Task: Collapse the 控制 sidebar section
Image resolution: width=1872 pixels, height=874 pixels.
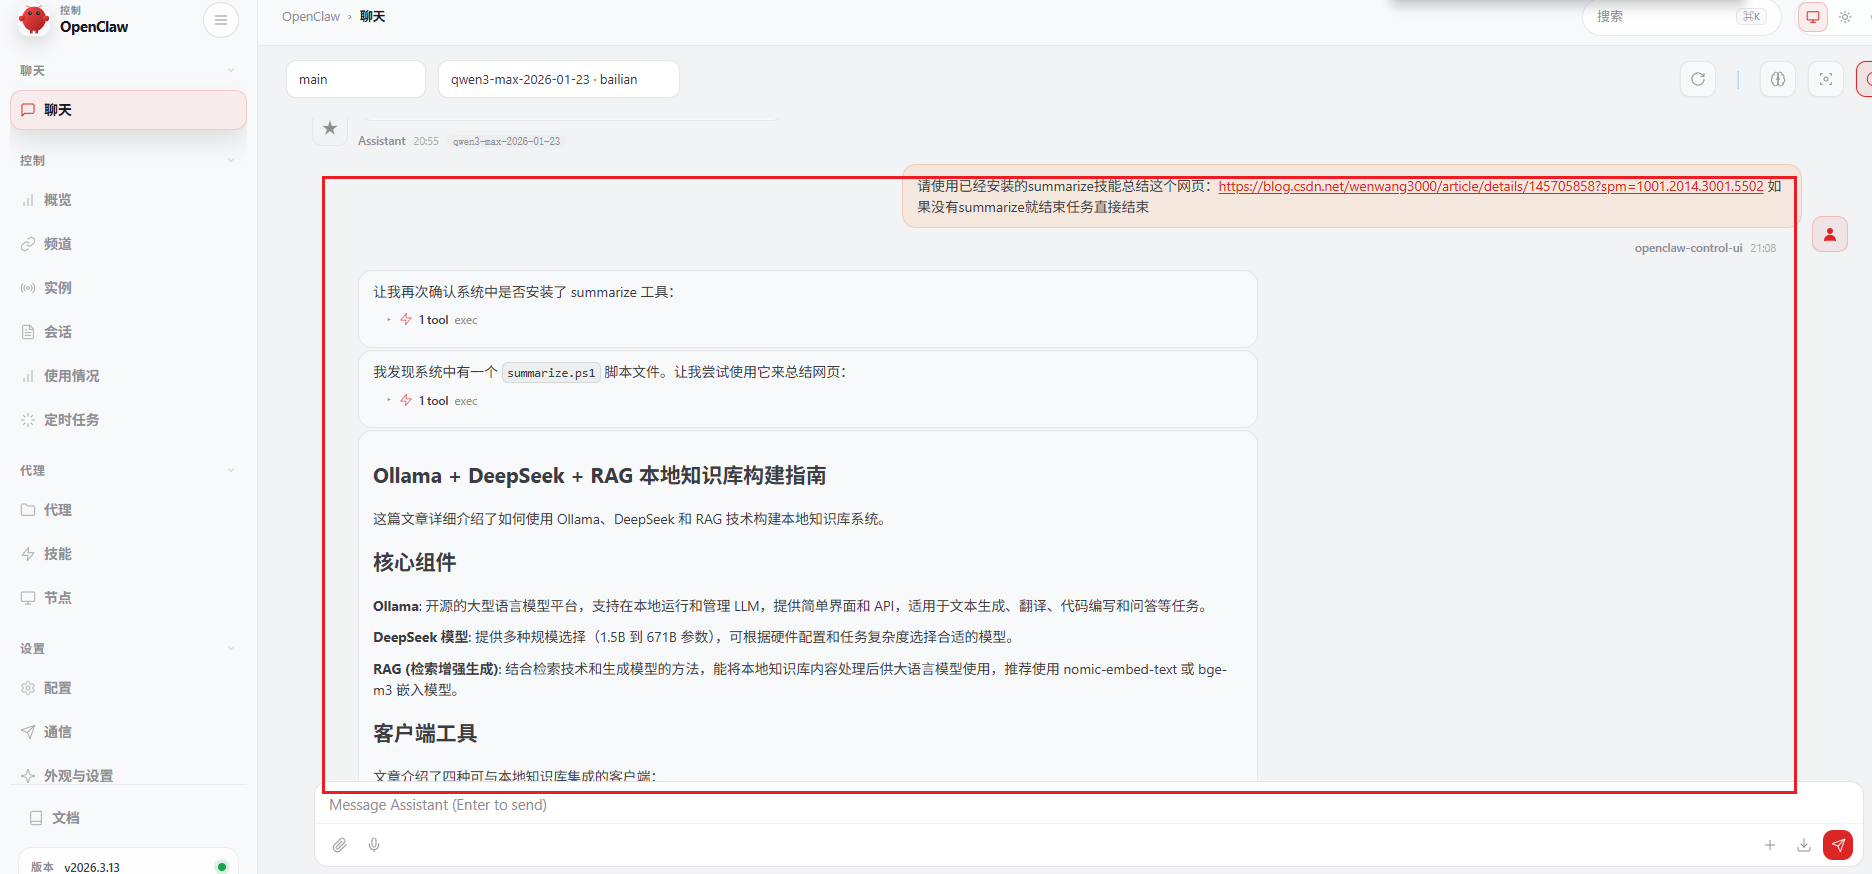Action: point(128,161)
